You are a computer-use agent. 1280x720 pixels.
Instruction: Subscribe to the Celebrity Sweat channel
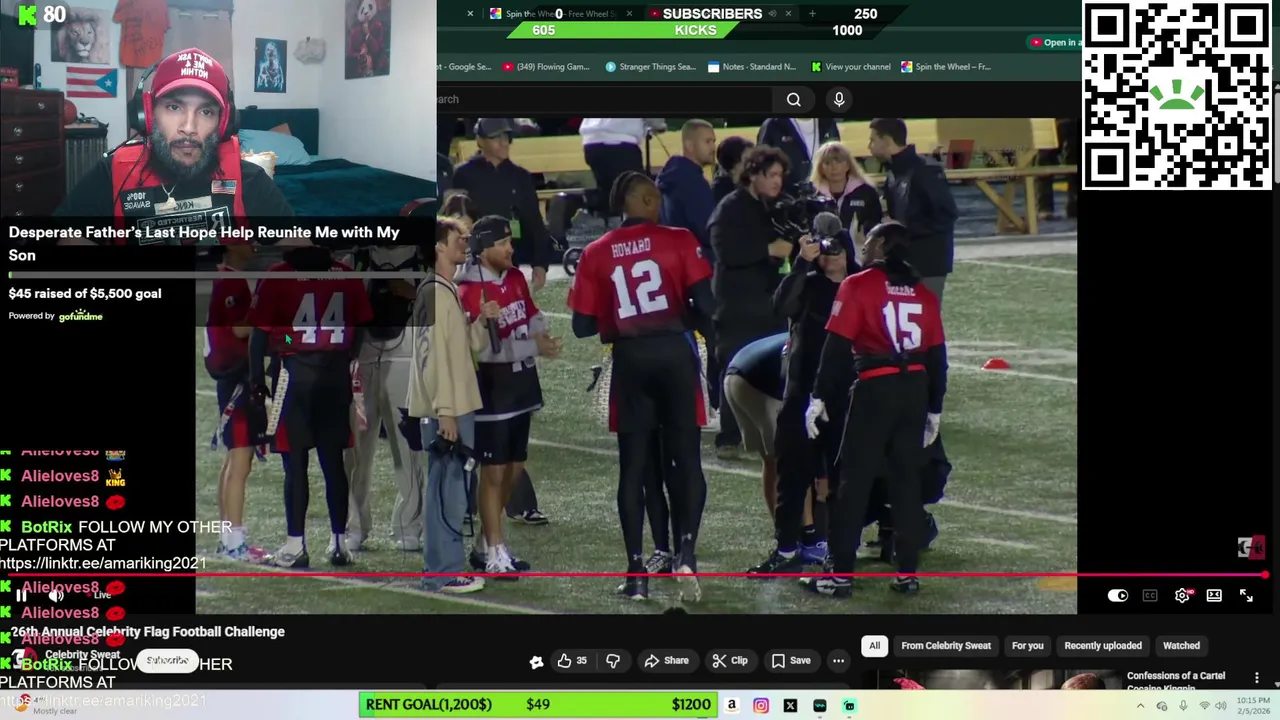tap(167, 661)
